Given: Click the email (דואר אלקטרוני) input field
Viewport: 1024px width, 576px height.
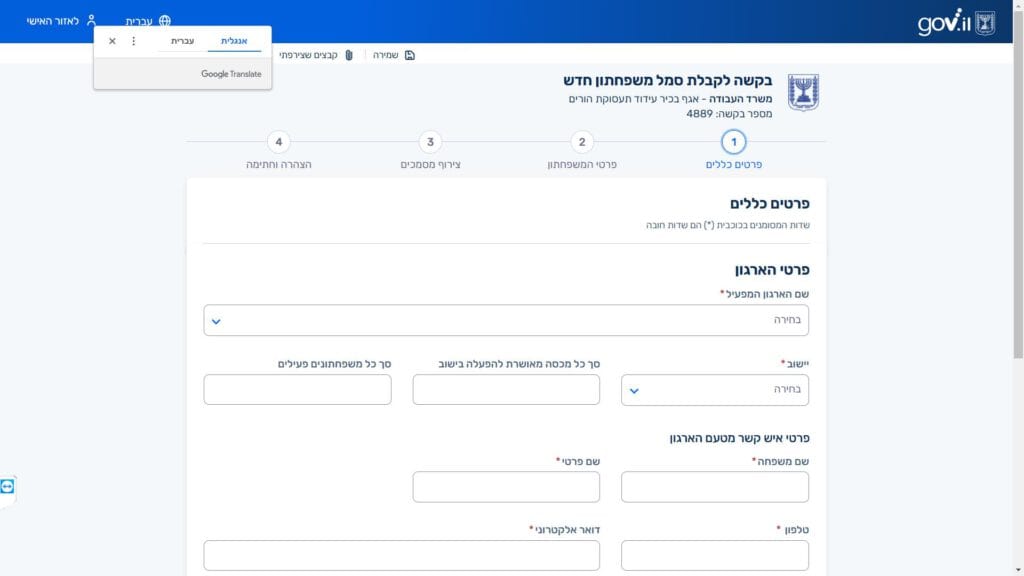Looking at the screenshot, I should tap(401, 555).
